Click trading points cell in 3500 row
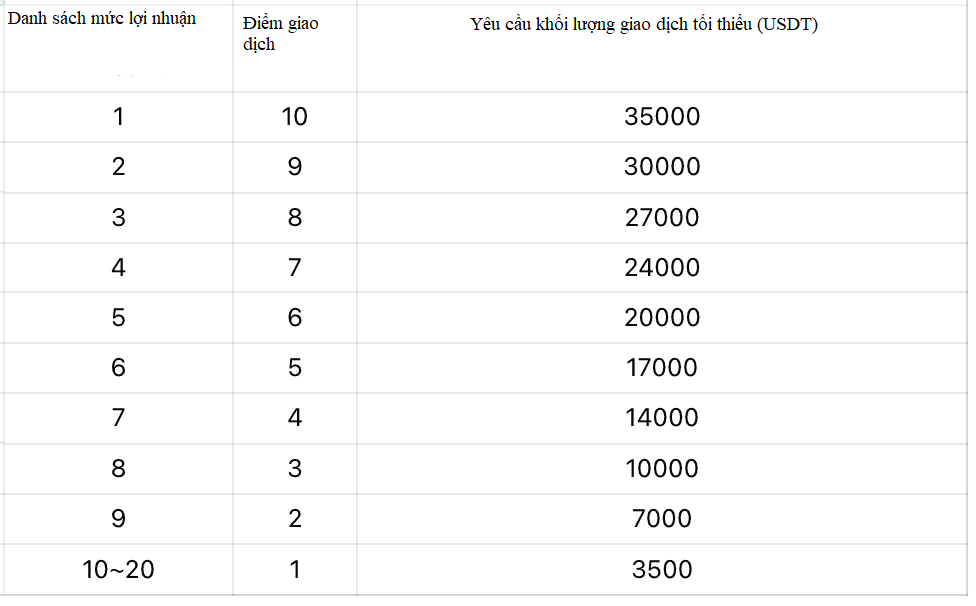Viewport: 976px width, 606px height. click(294, 570)
